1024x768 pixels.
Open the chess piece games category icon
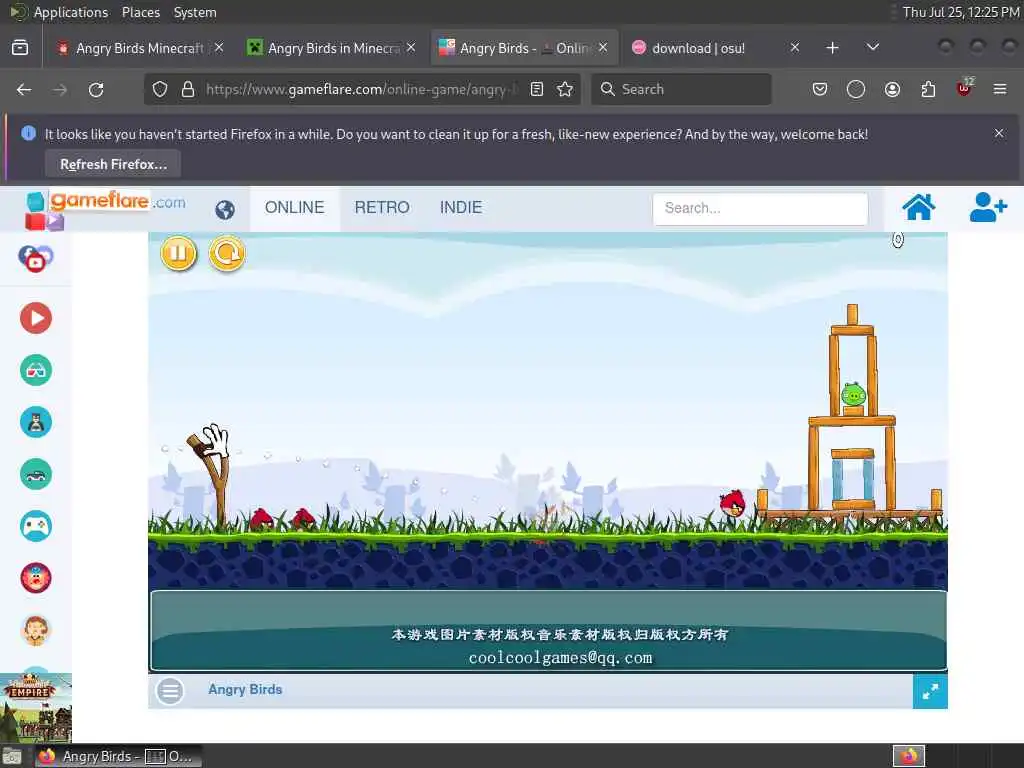[36, 422]
